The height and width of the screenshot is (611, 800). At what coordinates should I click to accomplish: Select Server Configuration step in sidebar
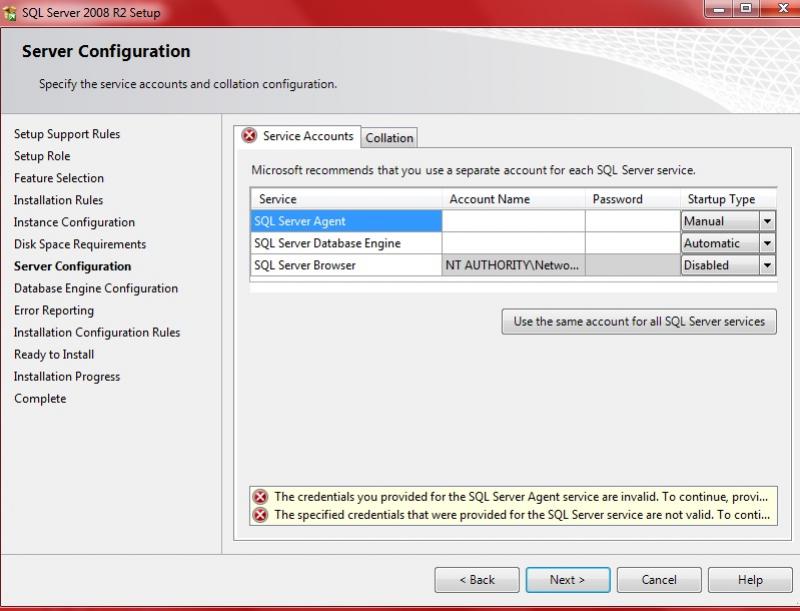tap(72, 266)
